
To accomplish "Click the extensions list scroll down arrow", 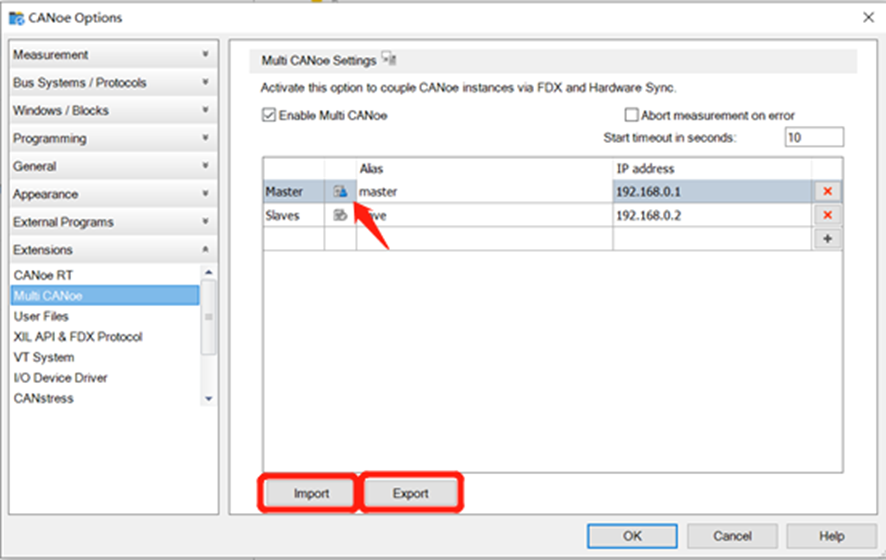I will point(209,399).
